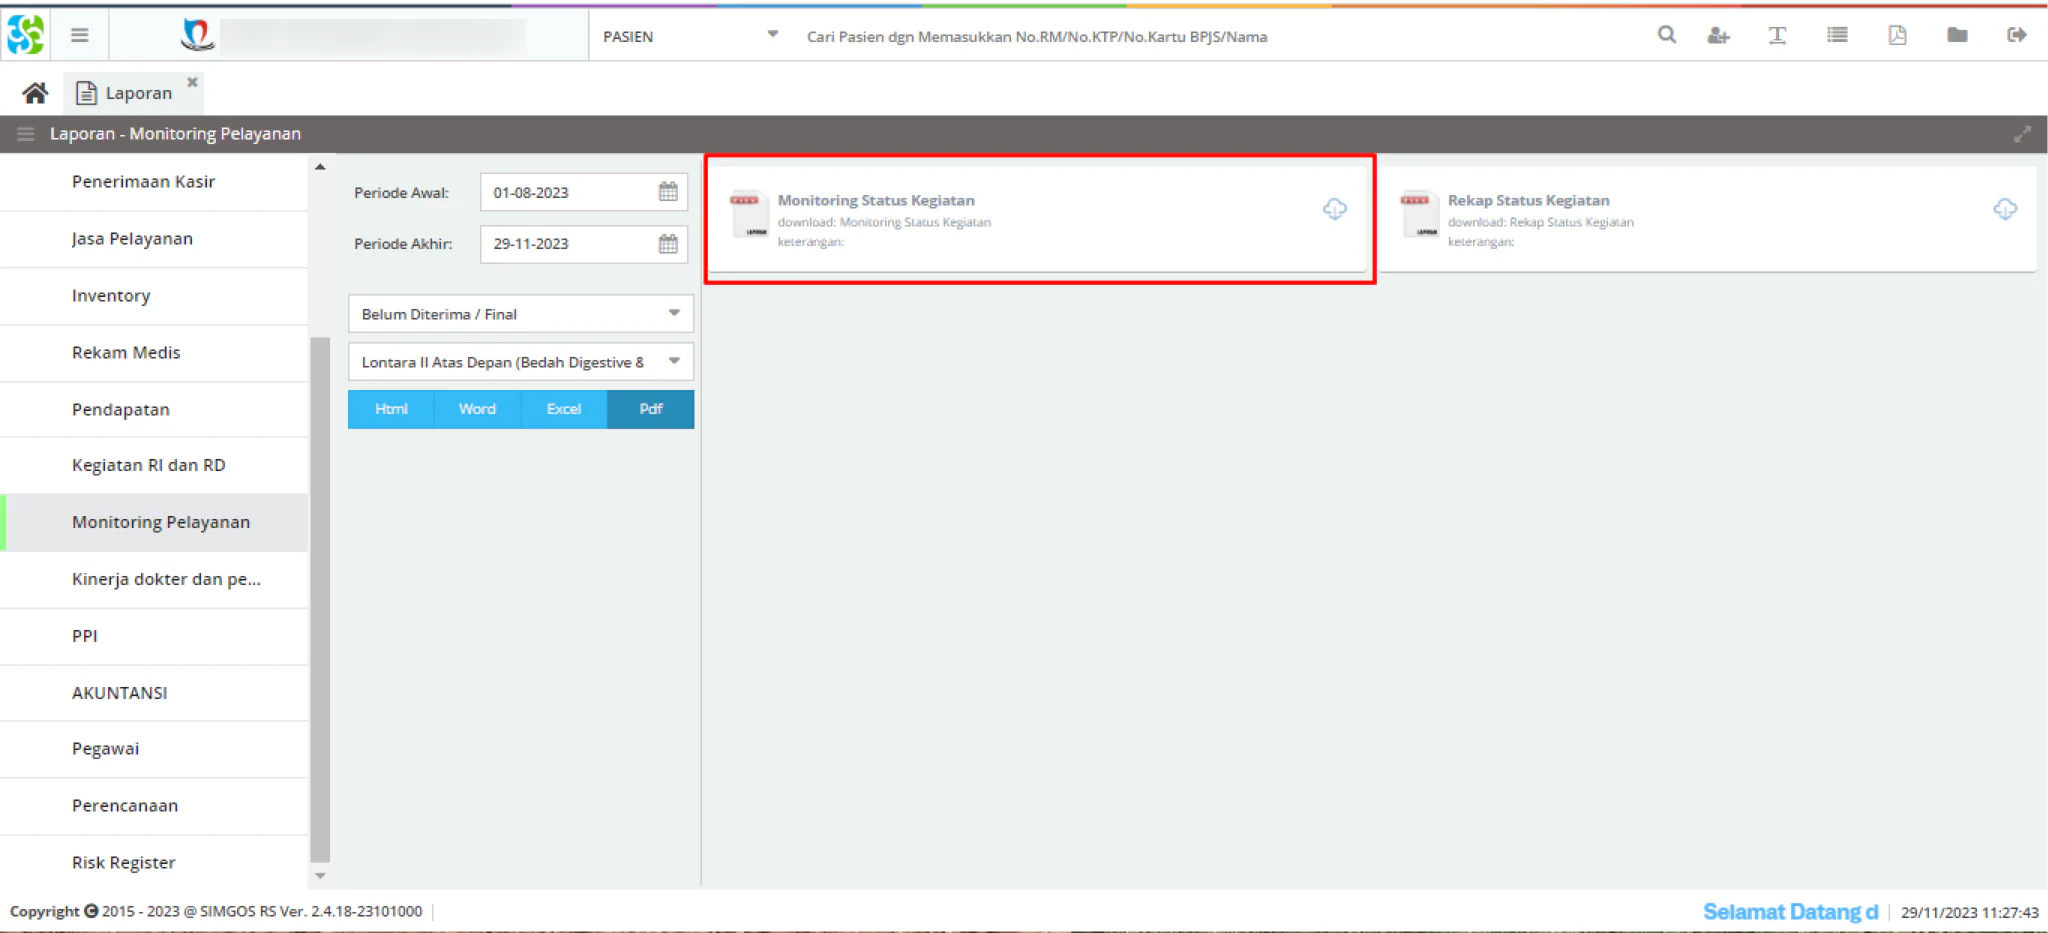Click the PDF document icon in top toolbar
This screenshot has height=933, width=2048.
tap(1897, 36)
